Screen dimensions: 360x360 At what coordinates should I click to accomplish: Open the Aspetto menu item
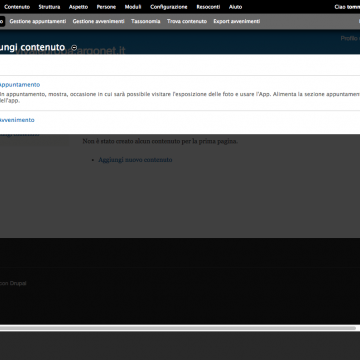(x=78, y=7)
